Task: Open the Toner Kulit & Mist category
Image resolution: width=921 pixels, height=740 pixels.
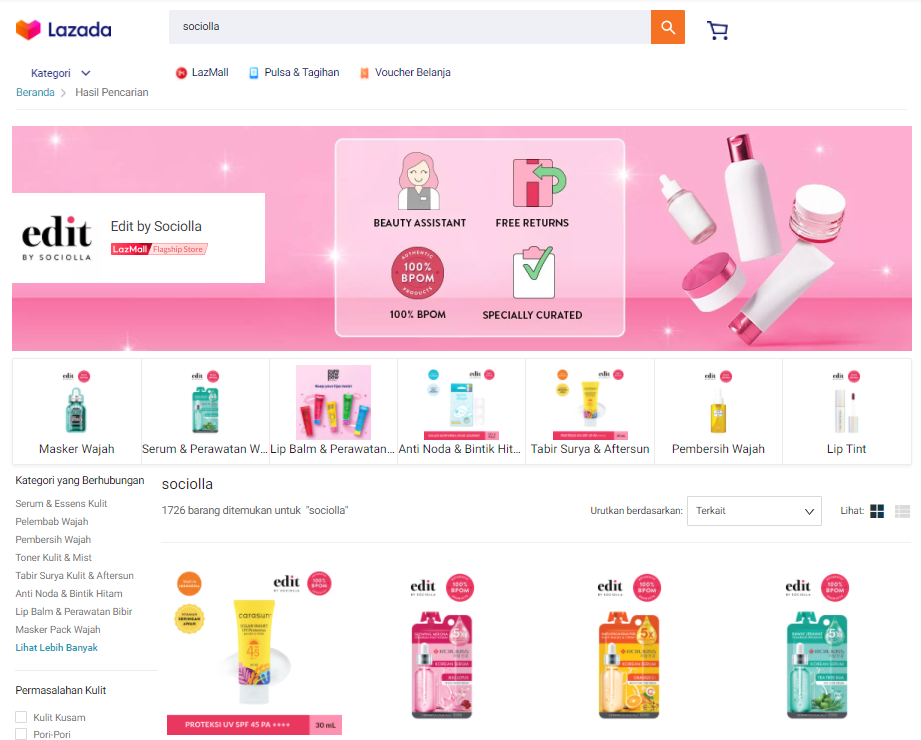Action: click(53, 557)
